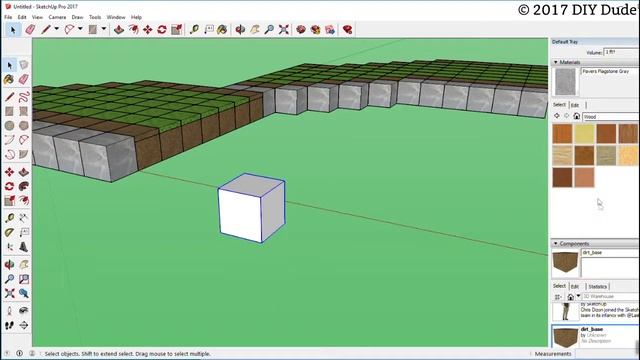Open the Wood material library dropdown
The image size is (640, 360).
click(x=611, y=117)
